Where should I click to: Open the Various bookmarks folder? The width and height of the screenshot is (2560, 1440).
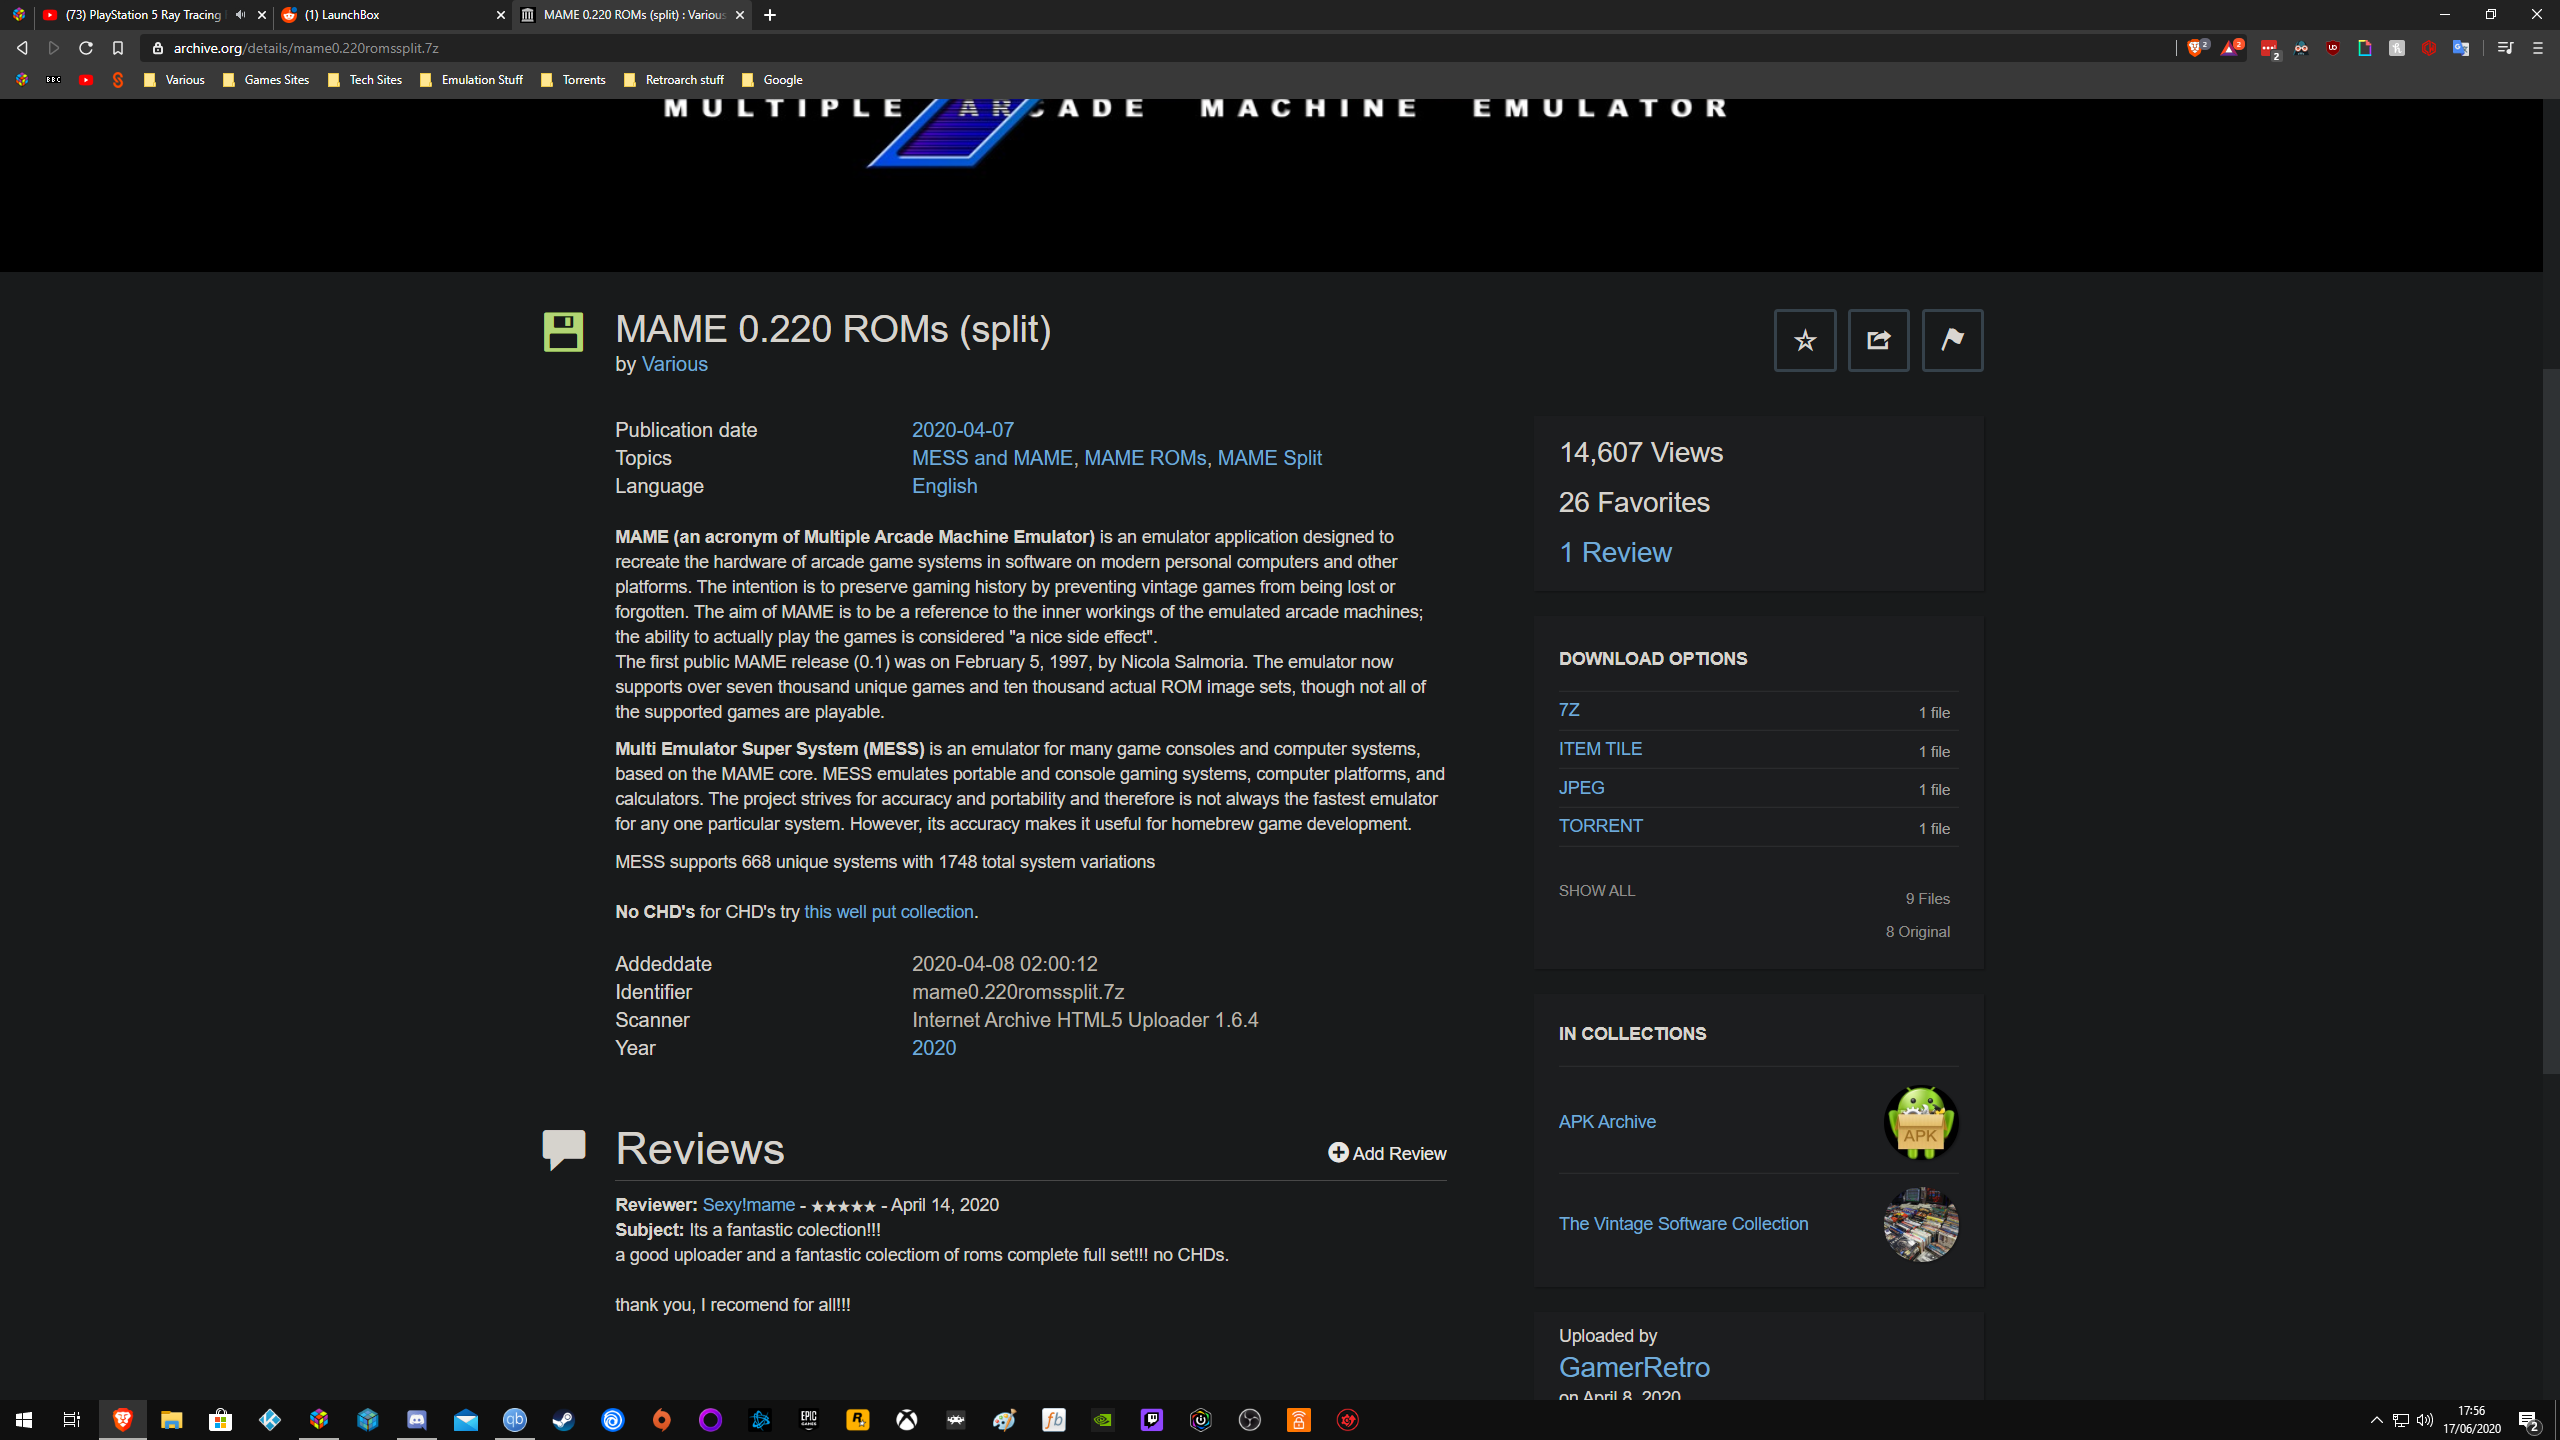(174, 80)
